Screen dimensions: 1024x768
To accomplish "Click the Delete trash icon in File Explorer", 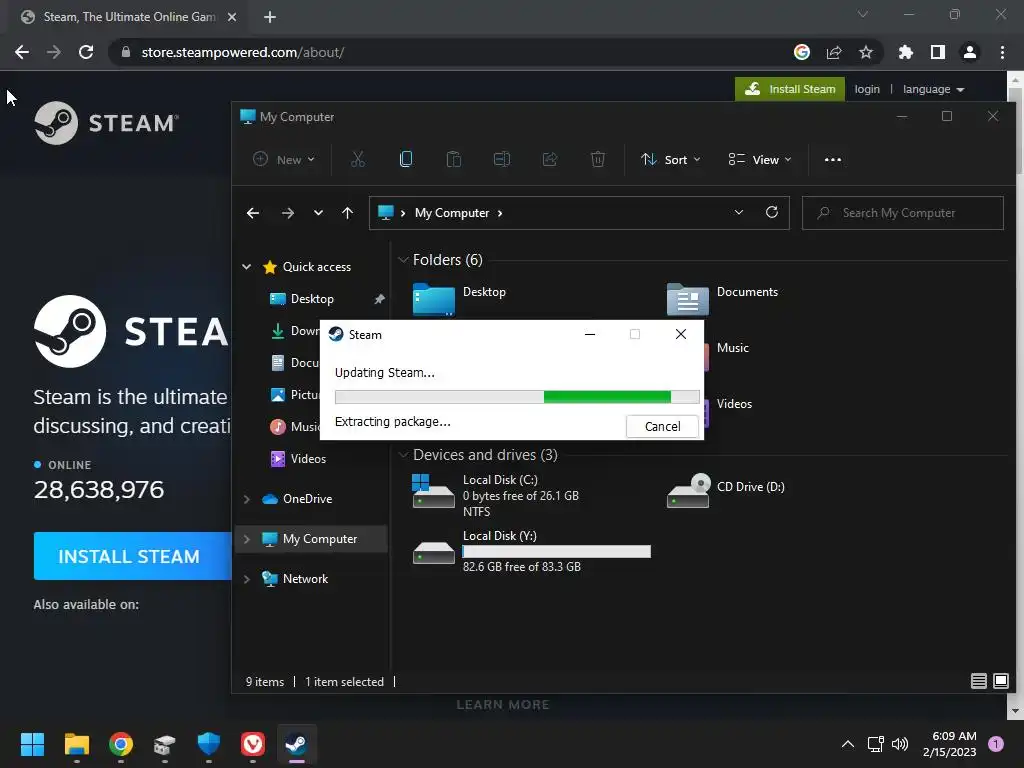I will pos(598,159).
